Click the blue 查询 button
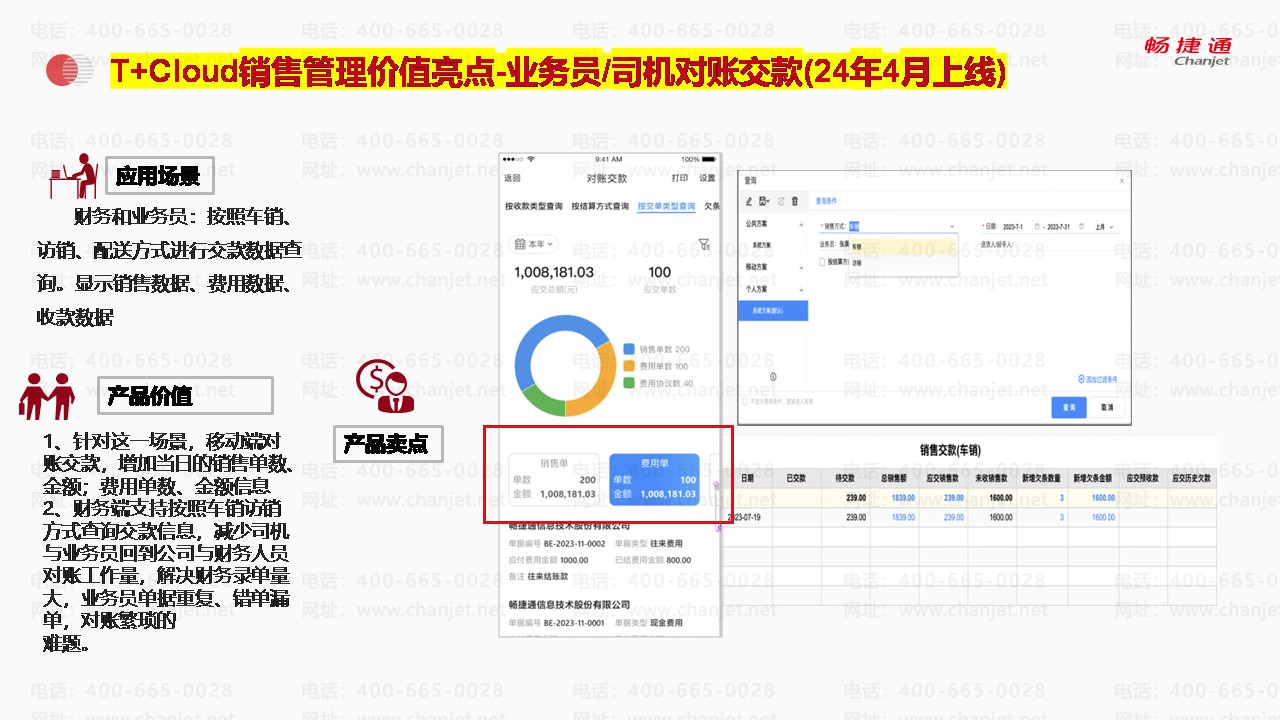 click(x=1069, y=408)
